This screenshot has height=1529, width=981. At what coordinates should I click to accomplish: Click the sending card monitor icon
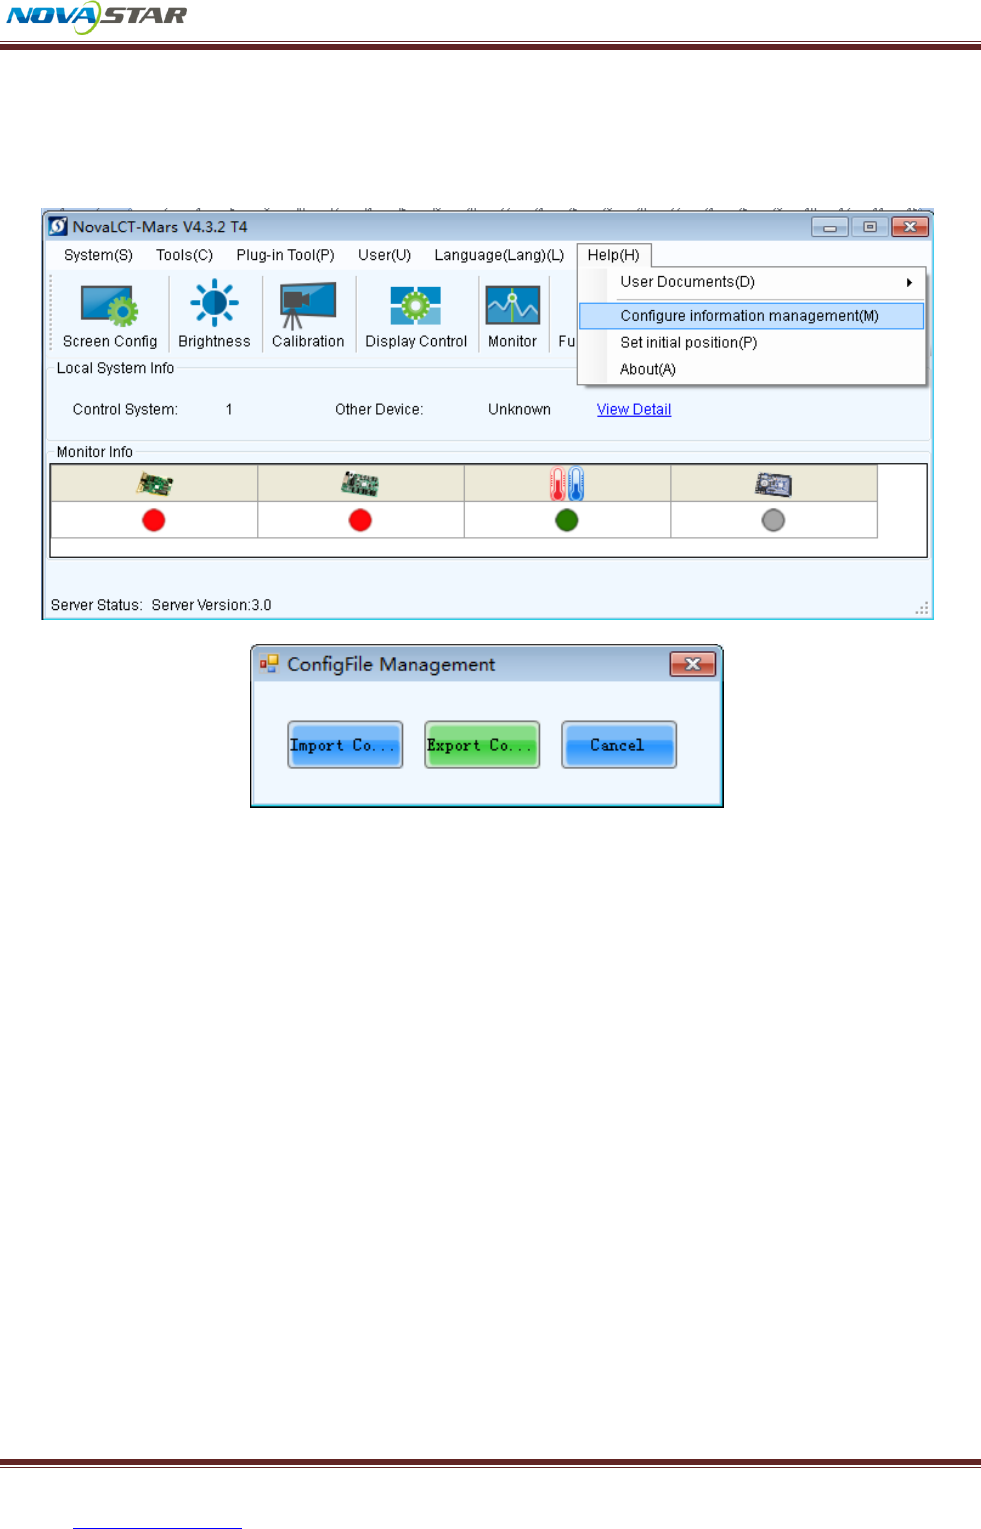click(x=154, y=484)
